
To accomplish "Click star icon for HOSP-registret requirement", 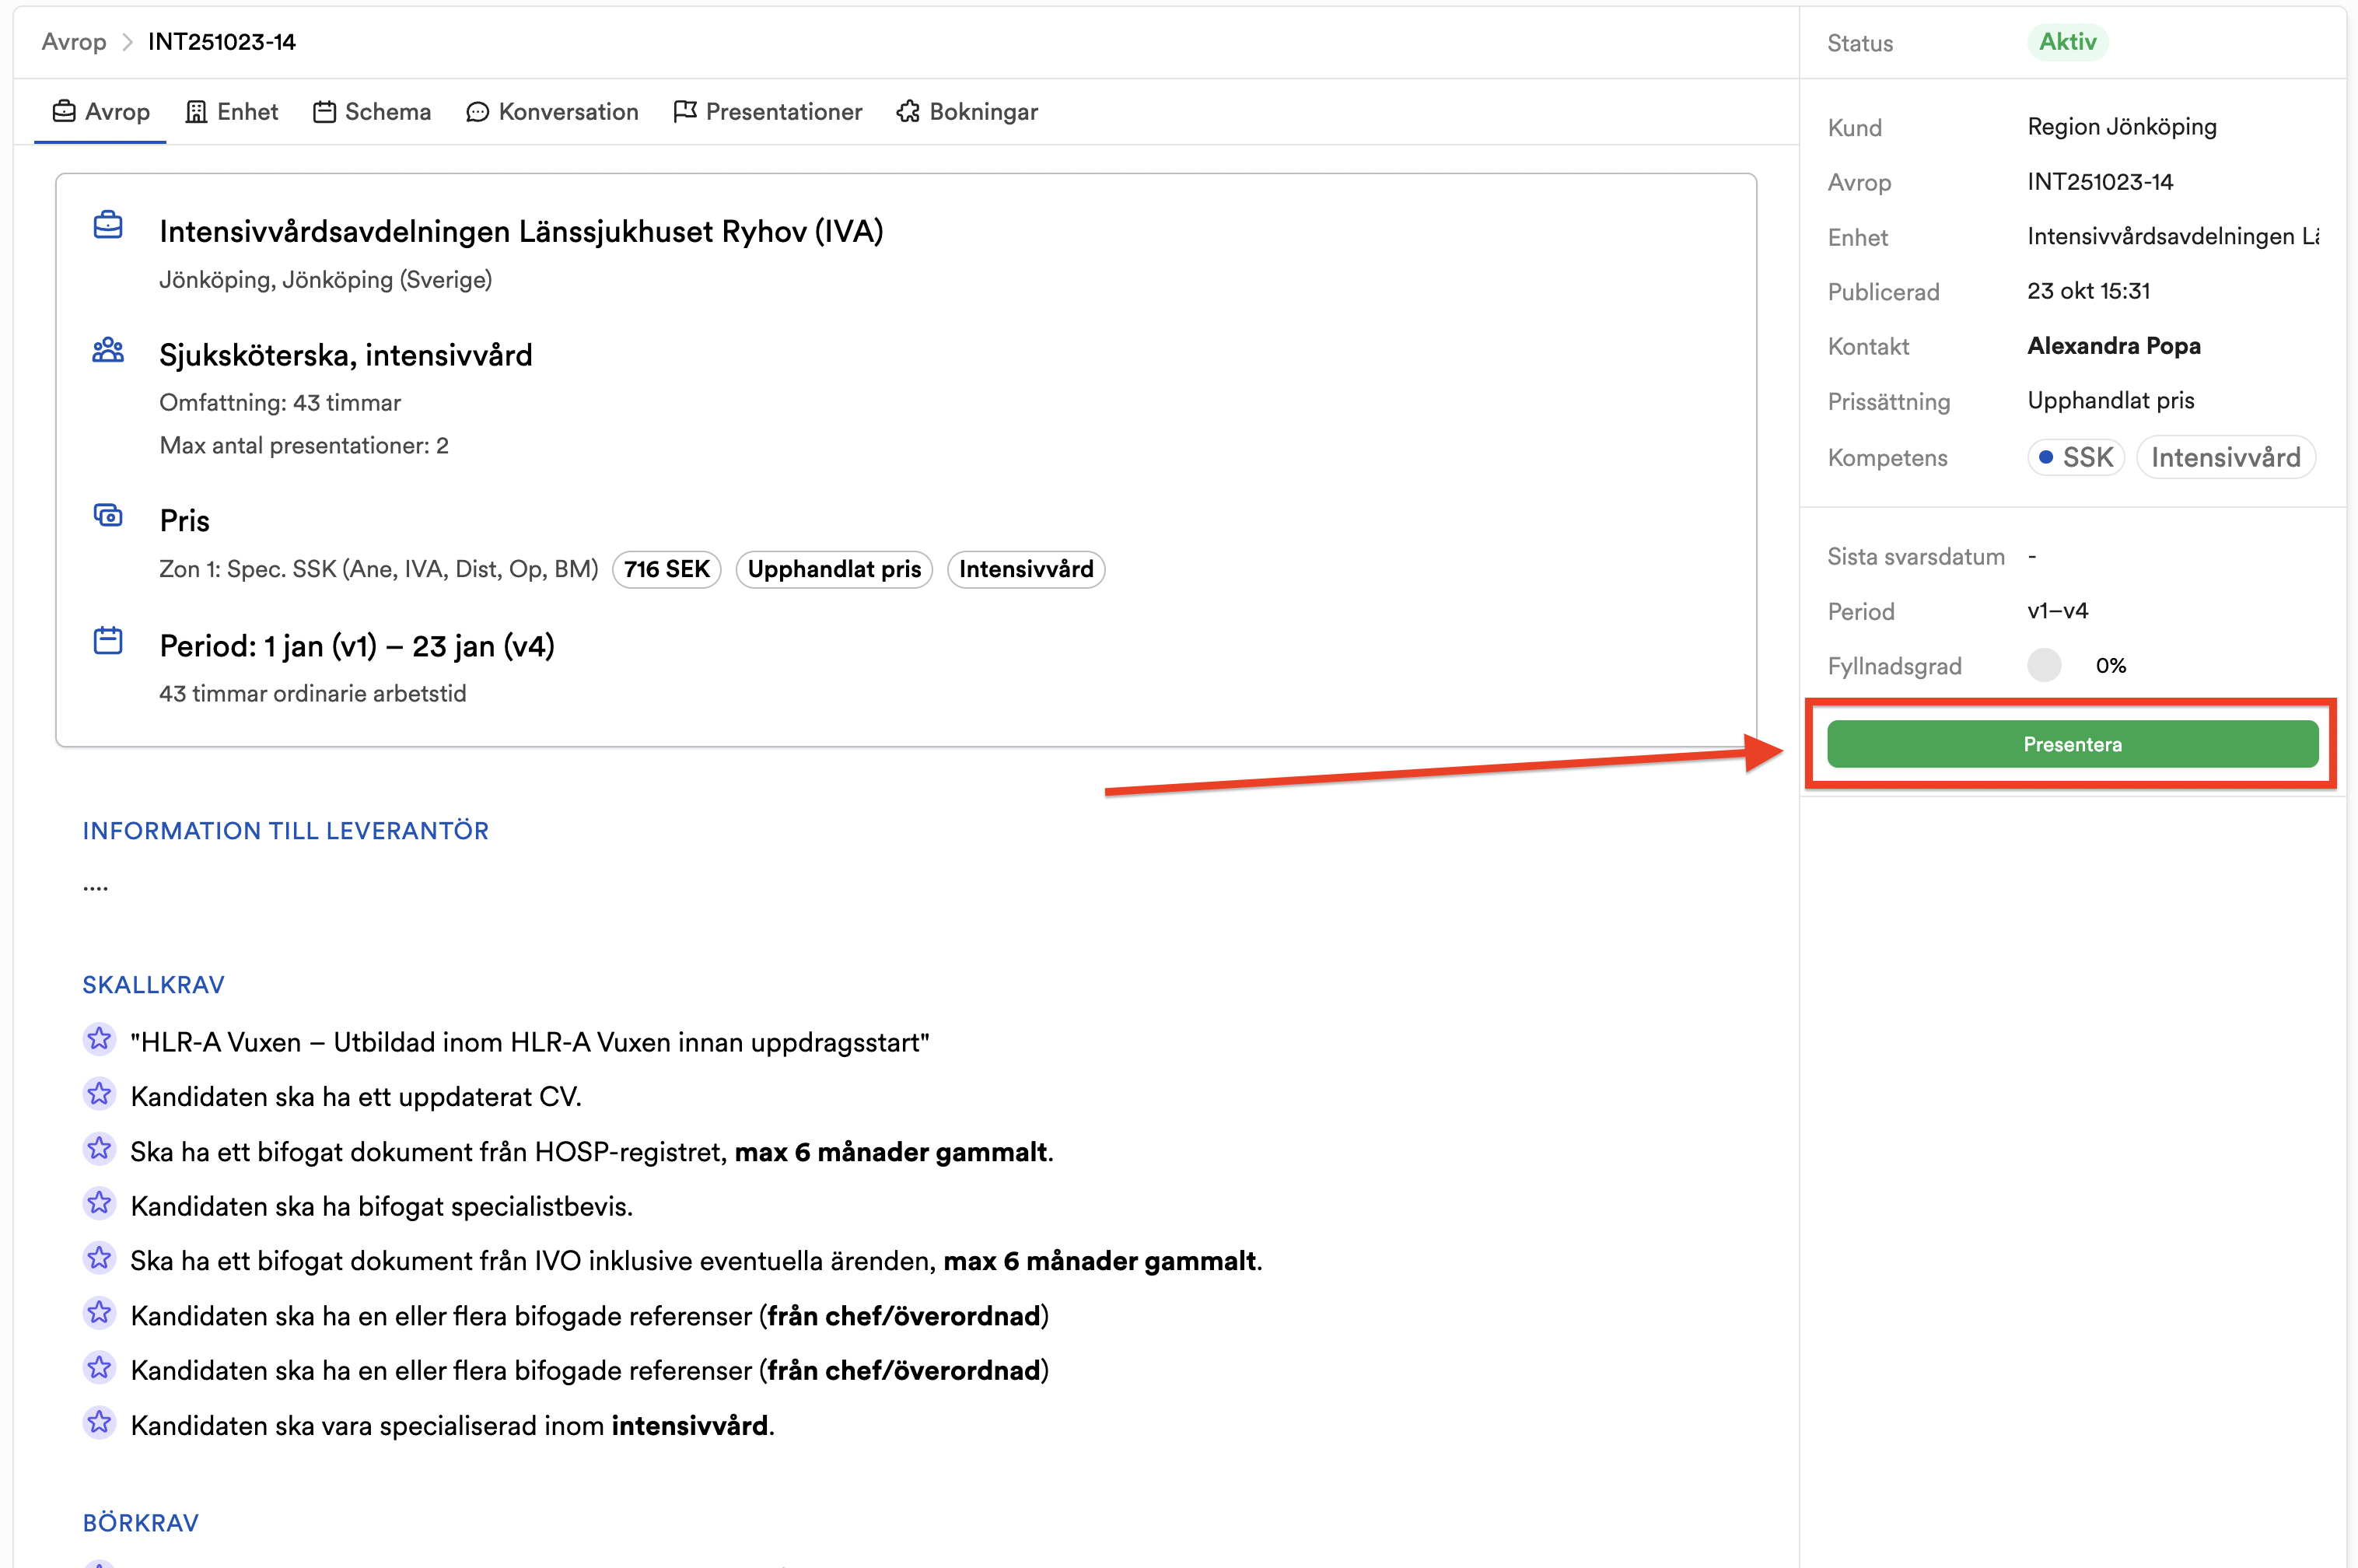I will [x=99, y=1149].
